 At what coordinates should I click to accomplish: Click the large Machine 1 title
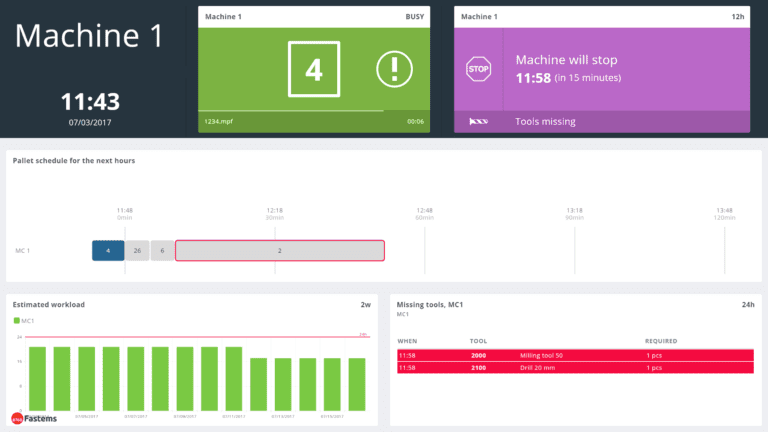pyautogui.click(x=89, y=36)
